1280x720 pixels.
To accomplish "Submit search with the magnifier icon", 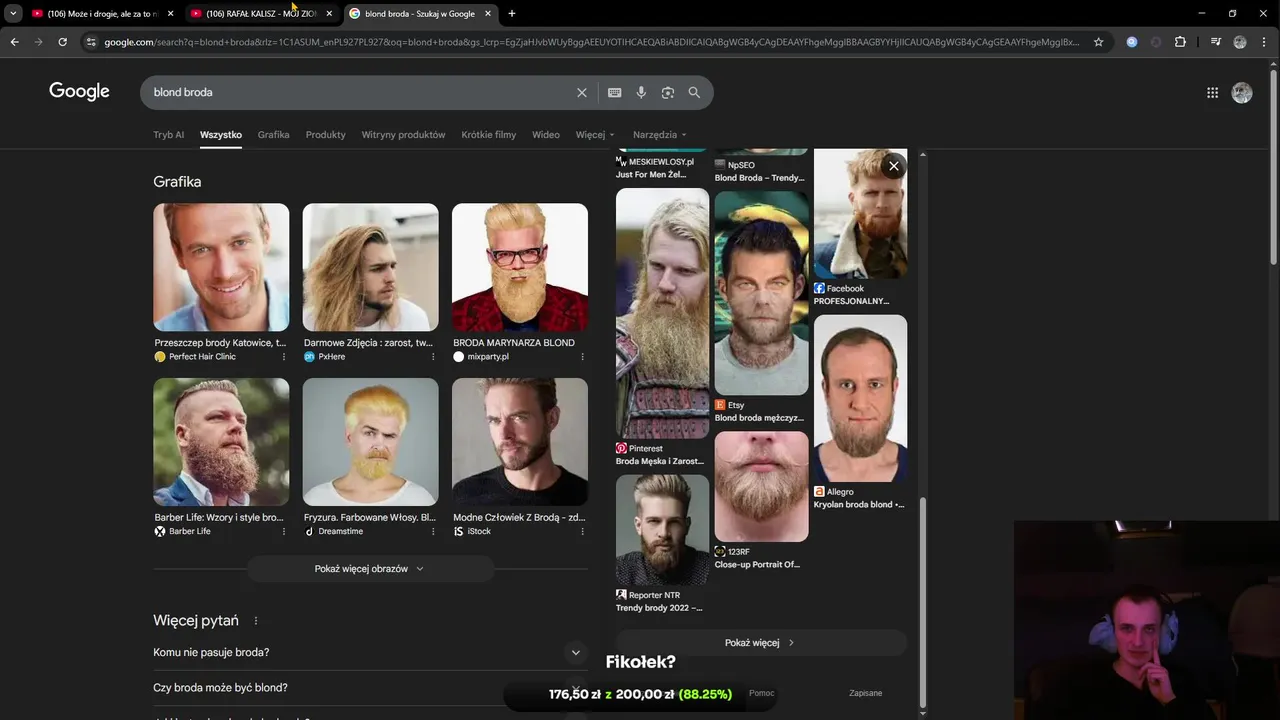I will click(694, 92).
